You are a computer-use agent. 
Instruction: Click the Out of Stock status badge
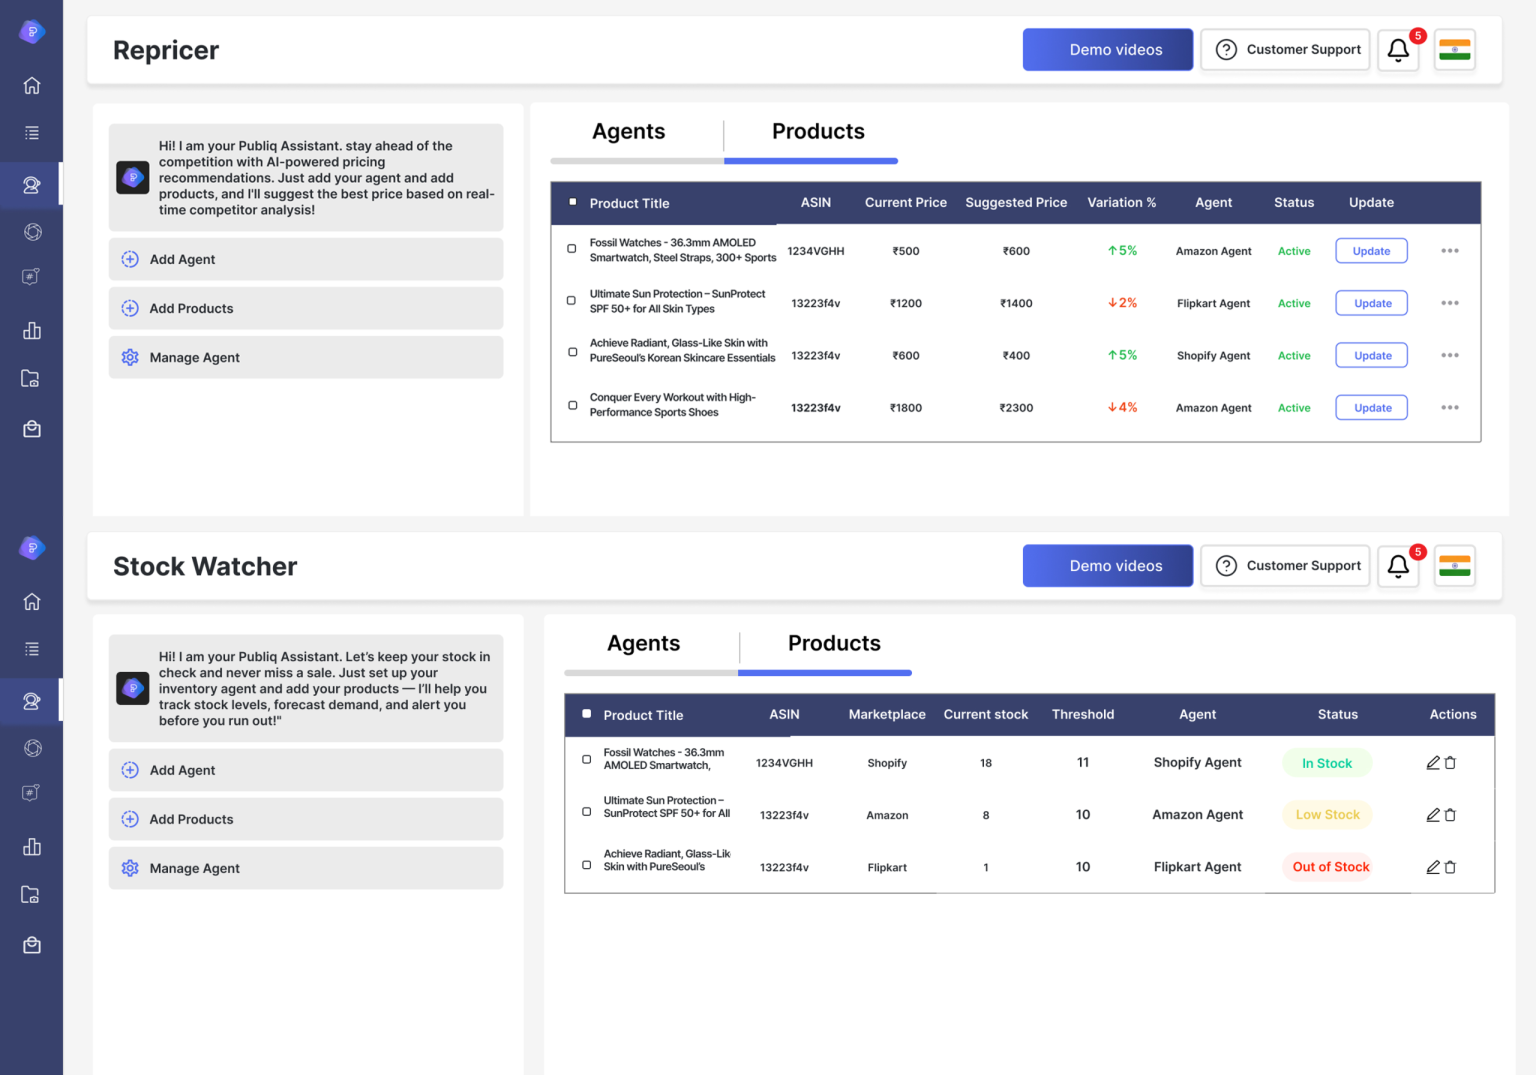pos(1330,867)
